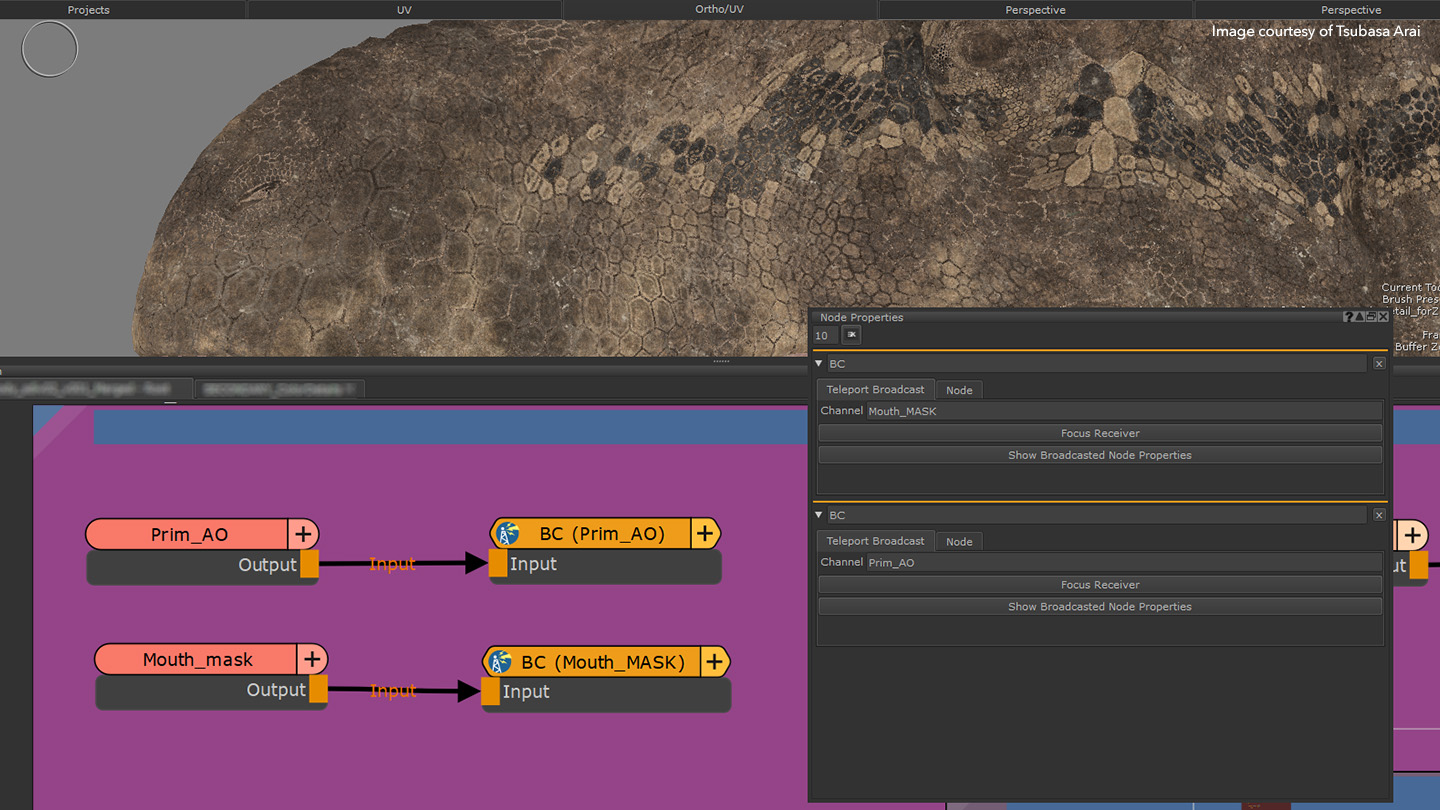Click the clear-all icon beside the 10 field

pyautogui.click(x=851, y=335)
